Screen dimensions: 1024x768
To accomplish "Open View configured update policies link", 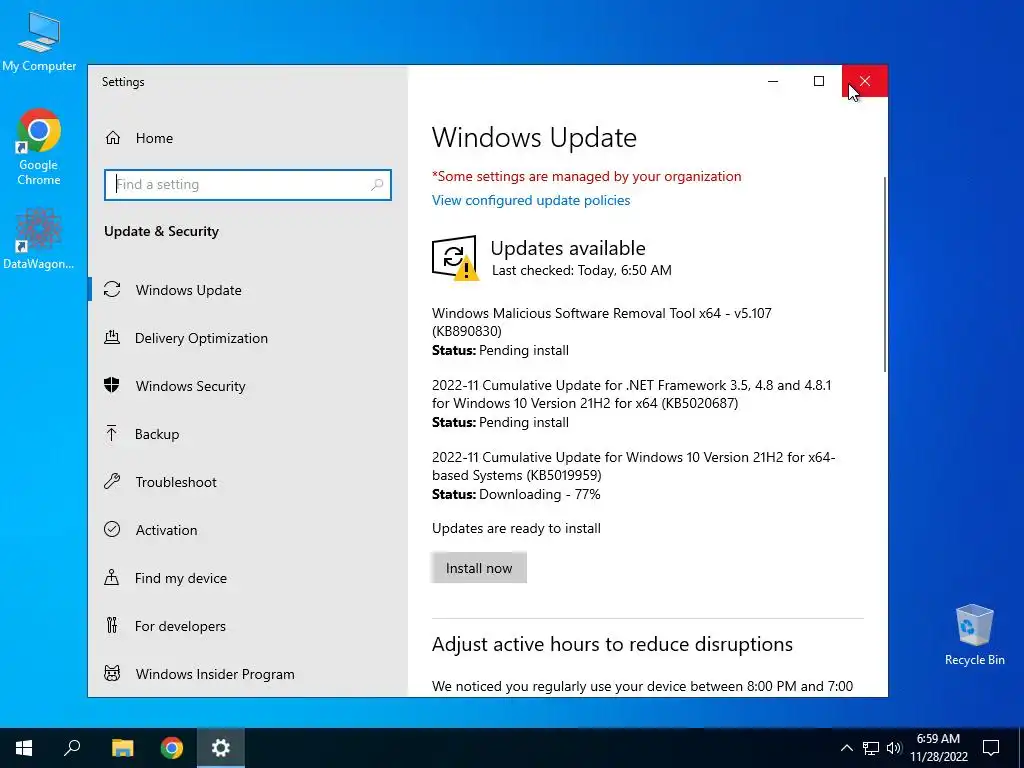I will [x=531, y=200].
